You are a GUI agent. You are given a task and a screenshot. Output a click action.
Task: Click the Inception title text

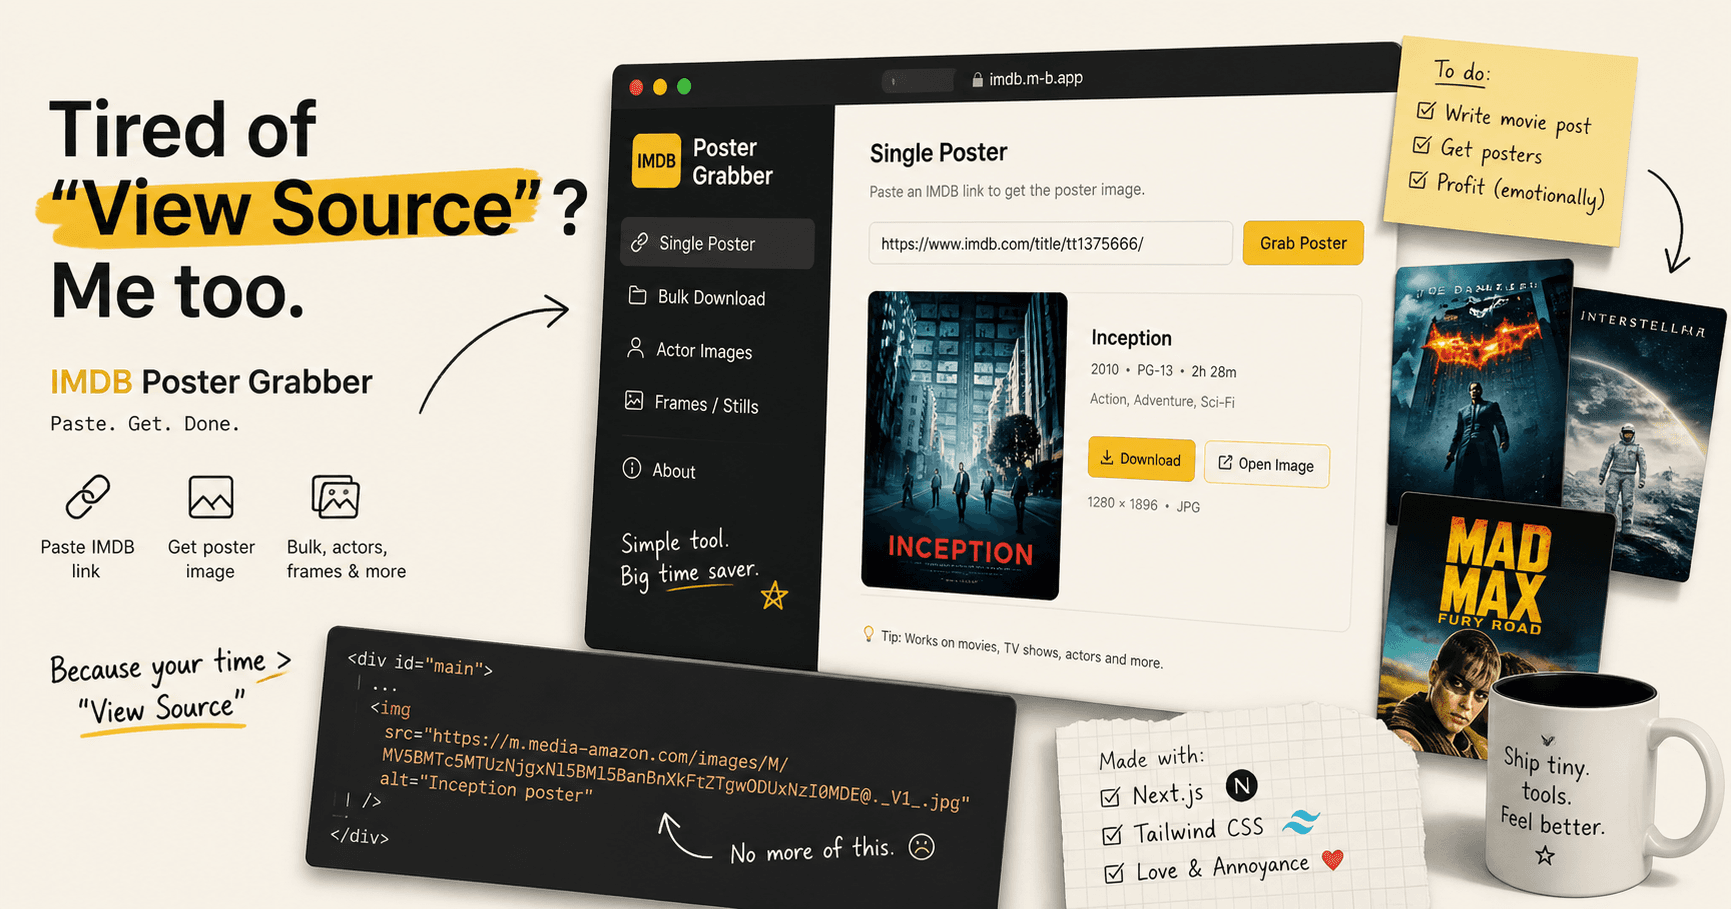[1131, 338]
